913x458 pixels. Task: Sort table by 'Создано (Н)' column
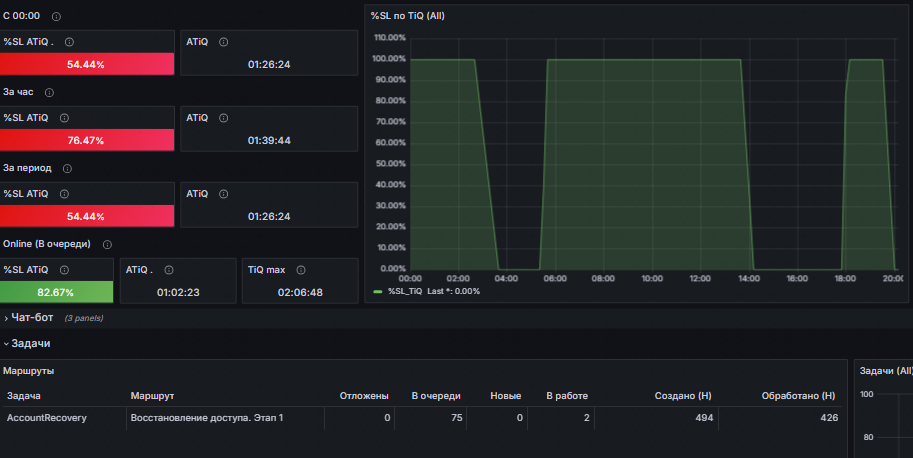[683, 396]
